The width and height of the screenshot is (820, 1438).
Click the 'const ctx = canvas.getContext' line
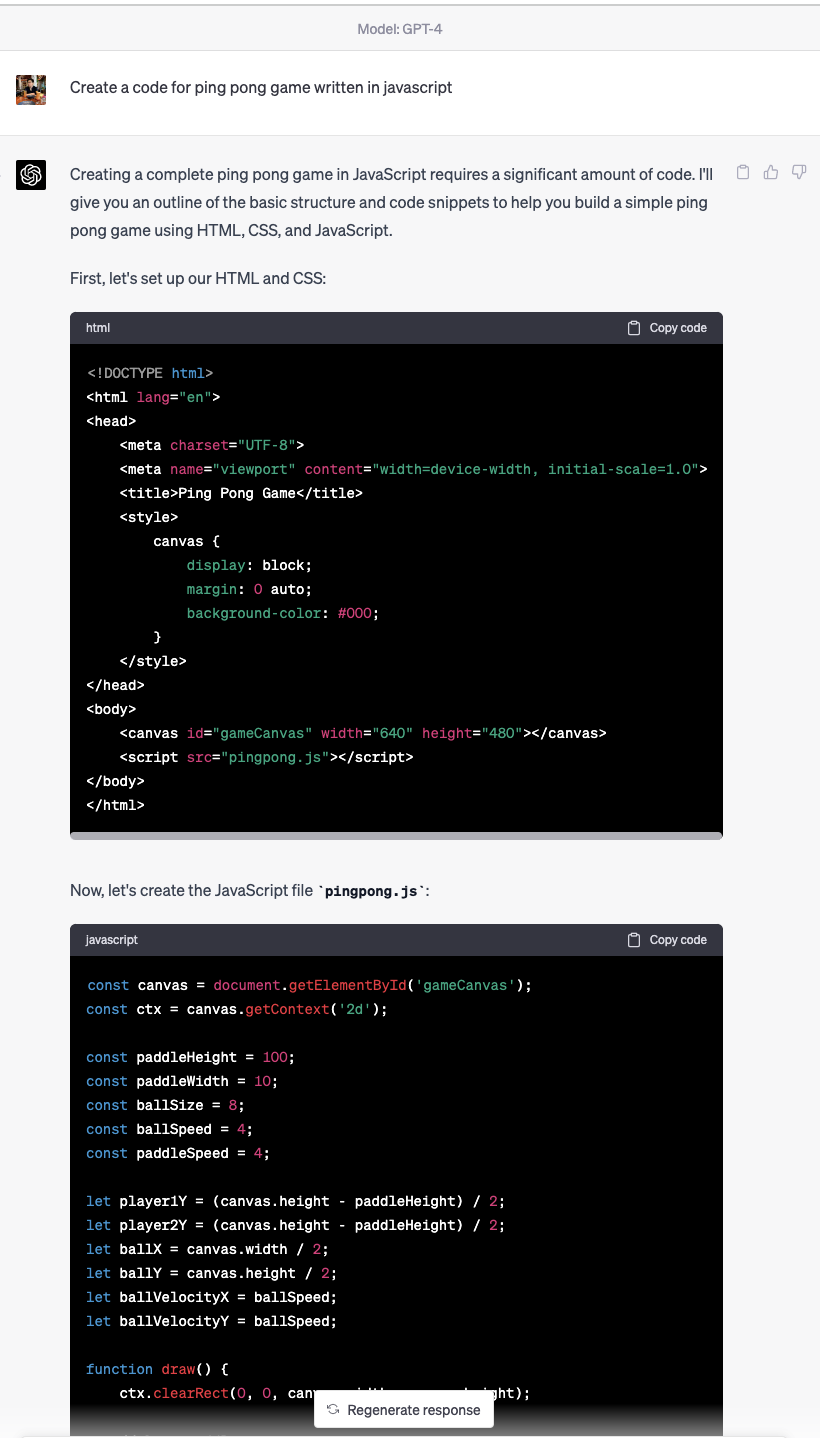237,1009
